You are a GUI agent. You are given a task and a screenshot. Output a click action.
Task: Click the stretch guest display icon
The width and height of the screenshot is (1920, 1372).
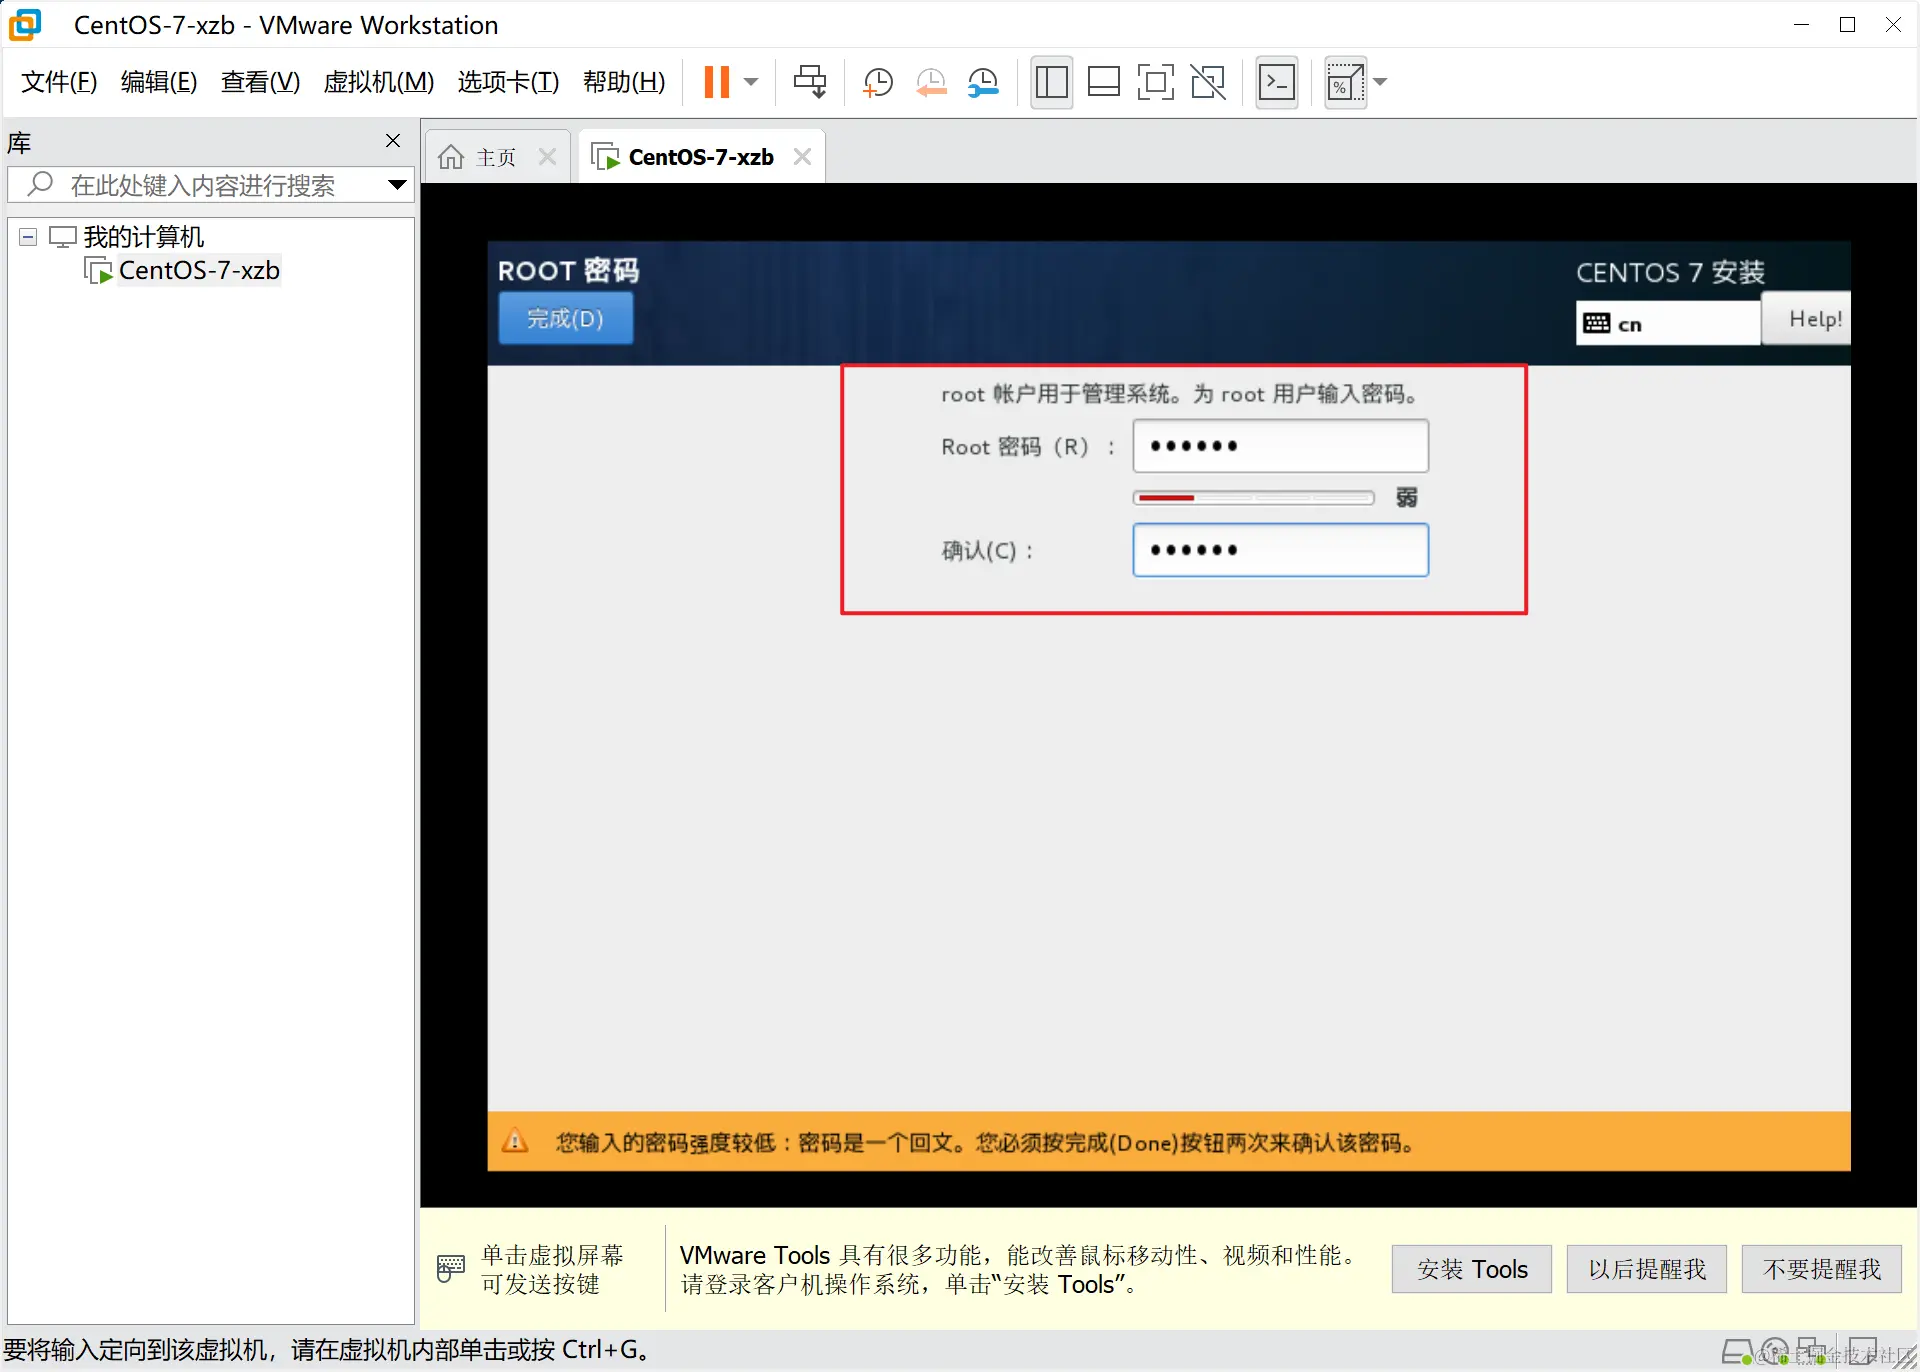click(1345, 83)
